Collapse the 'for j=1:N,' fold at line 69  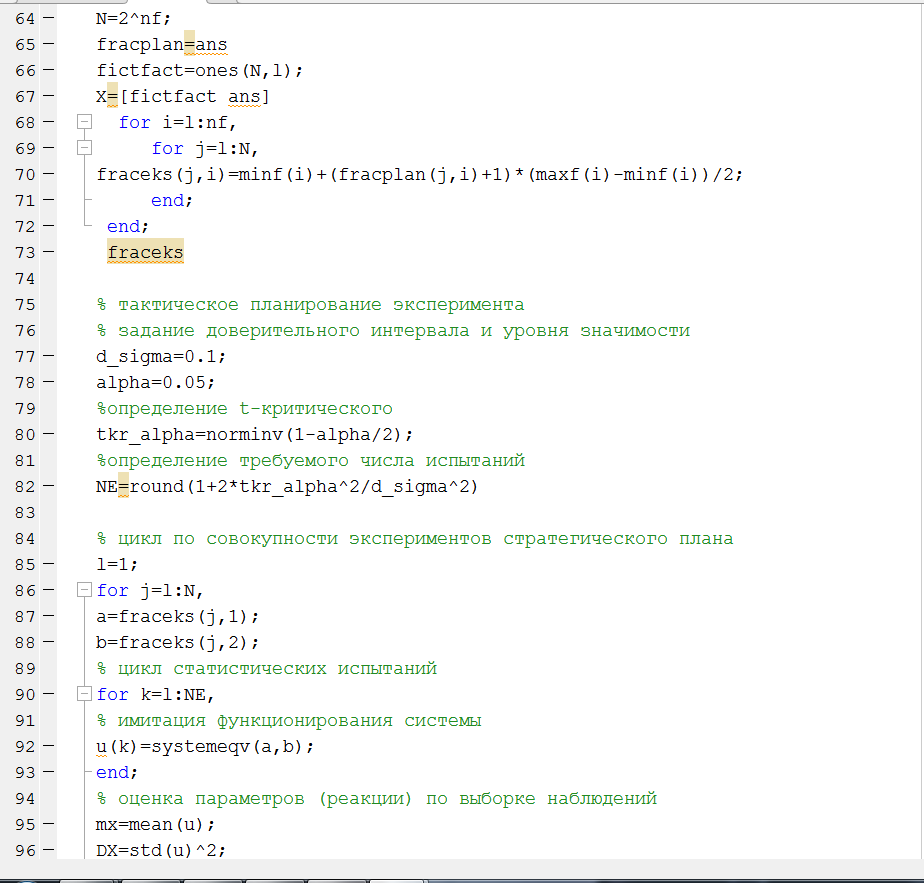(x=85, y=148)
